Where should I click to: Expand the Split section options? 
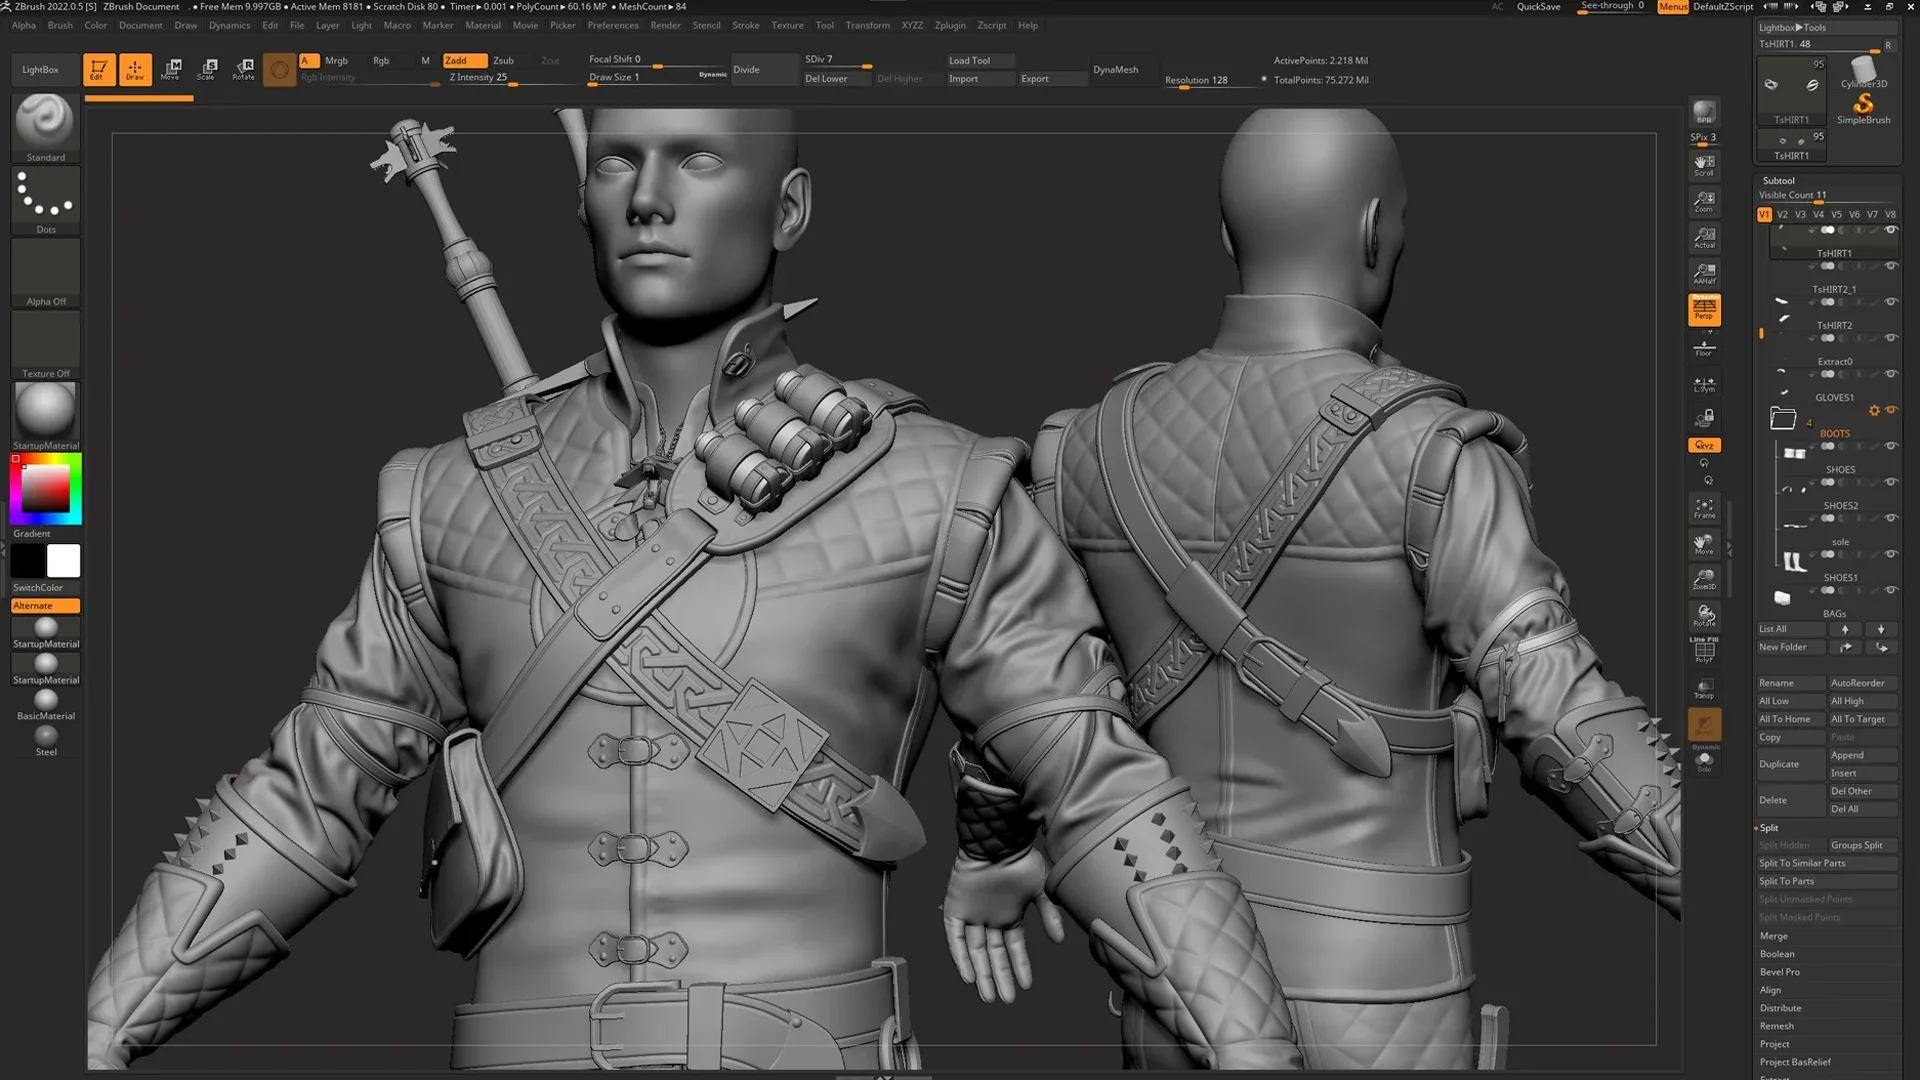click(1769, 827)
